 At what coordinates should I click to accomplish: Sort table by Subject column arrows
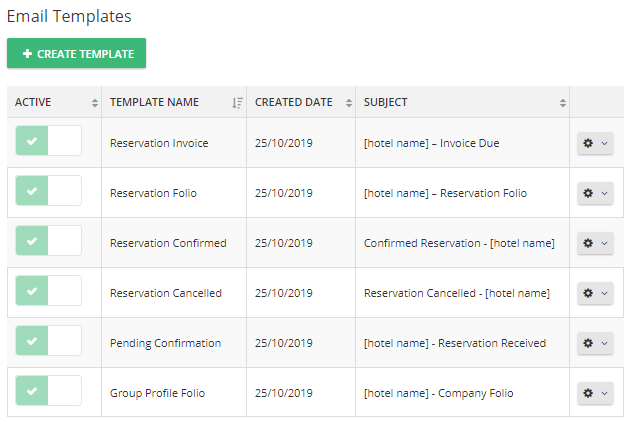[x=563, y=103]
